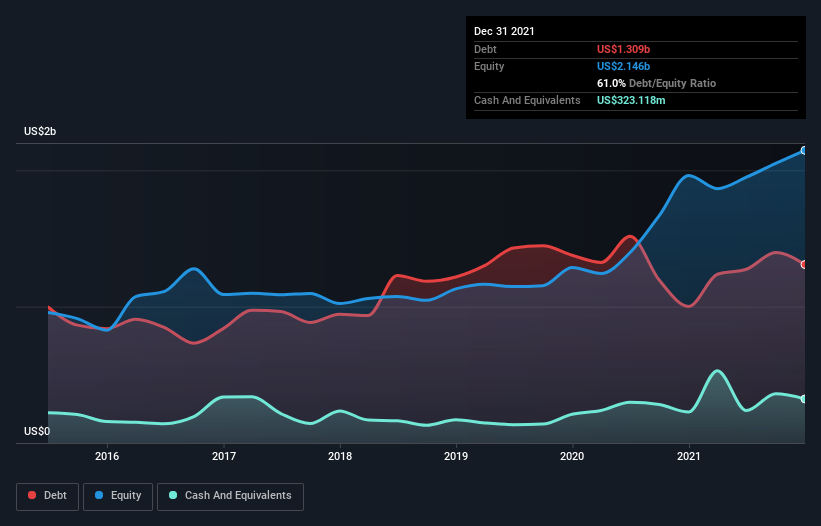The image size is (821, 526).
Task: Click the US$2.146b equity value
Action: click(x=623, y=66)
